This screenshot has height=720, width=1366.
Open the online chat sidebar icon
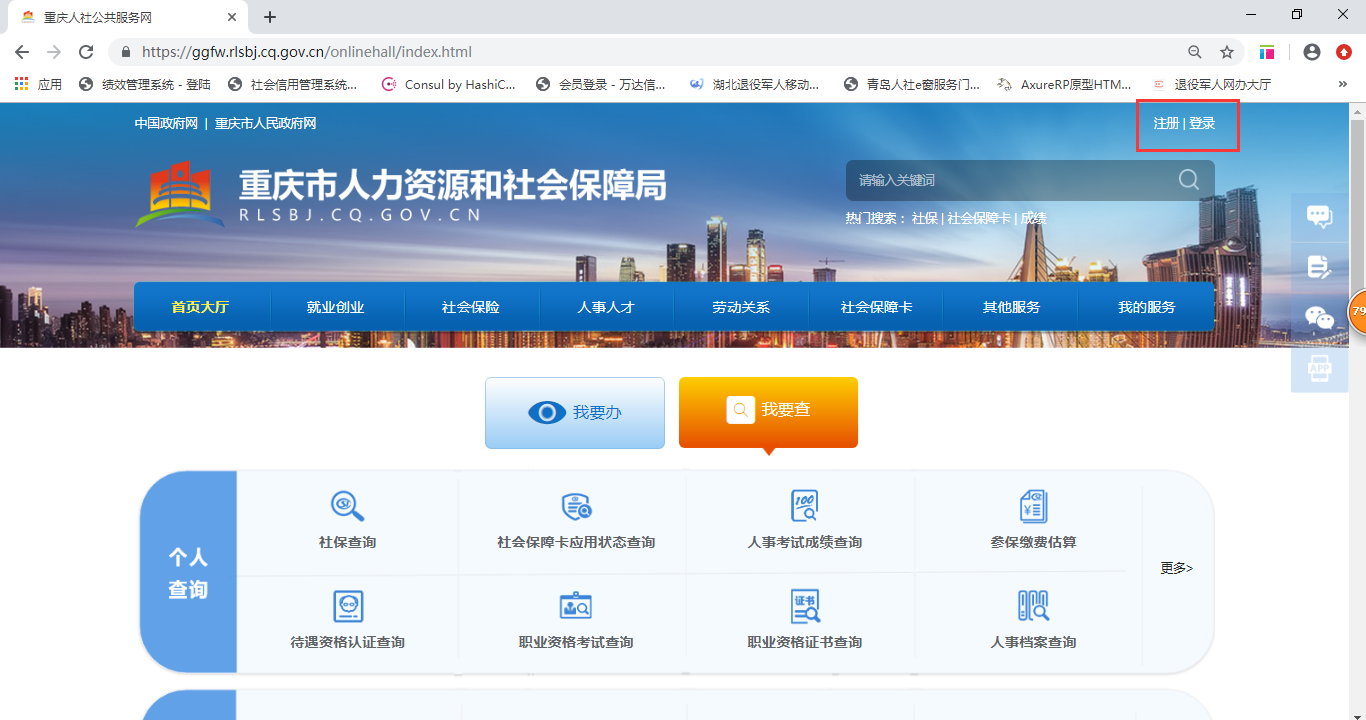1320,216
